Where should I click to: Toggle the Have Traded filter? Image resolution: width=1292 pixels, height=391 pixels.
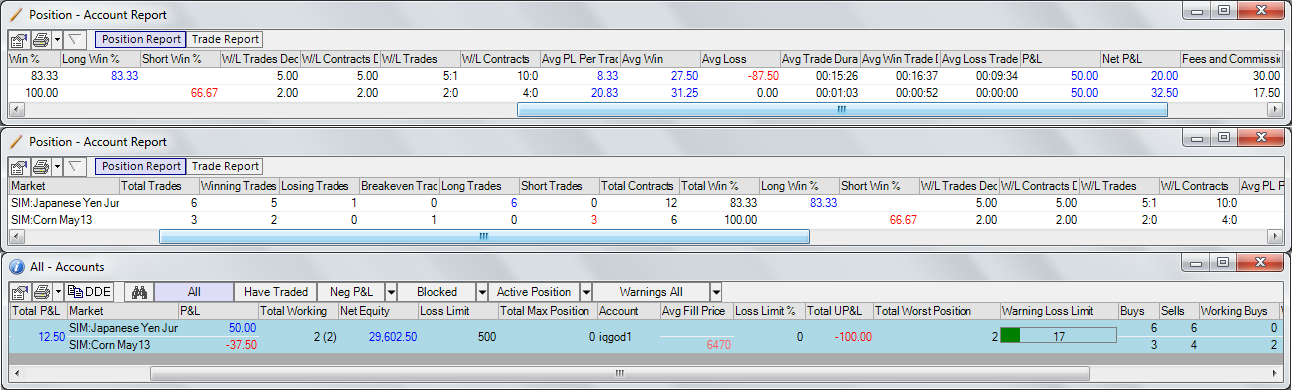pyautogui.click(x=275, y=292)
